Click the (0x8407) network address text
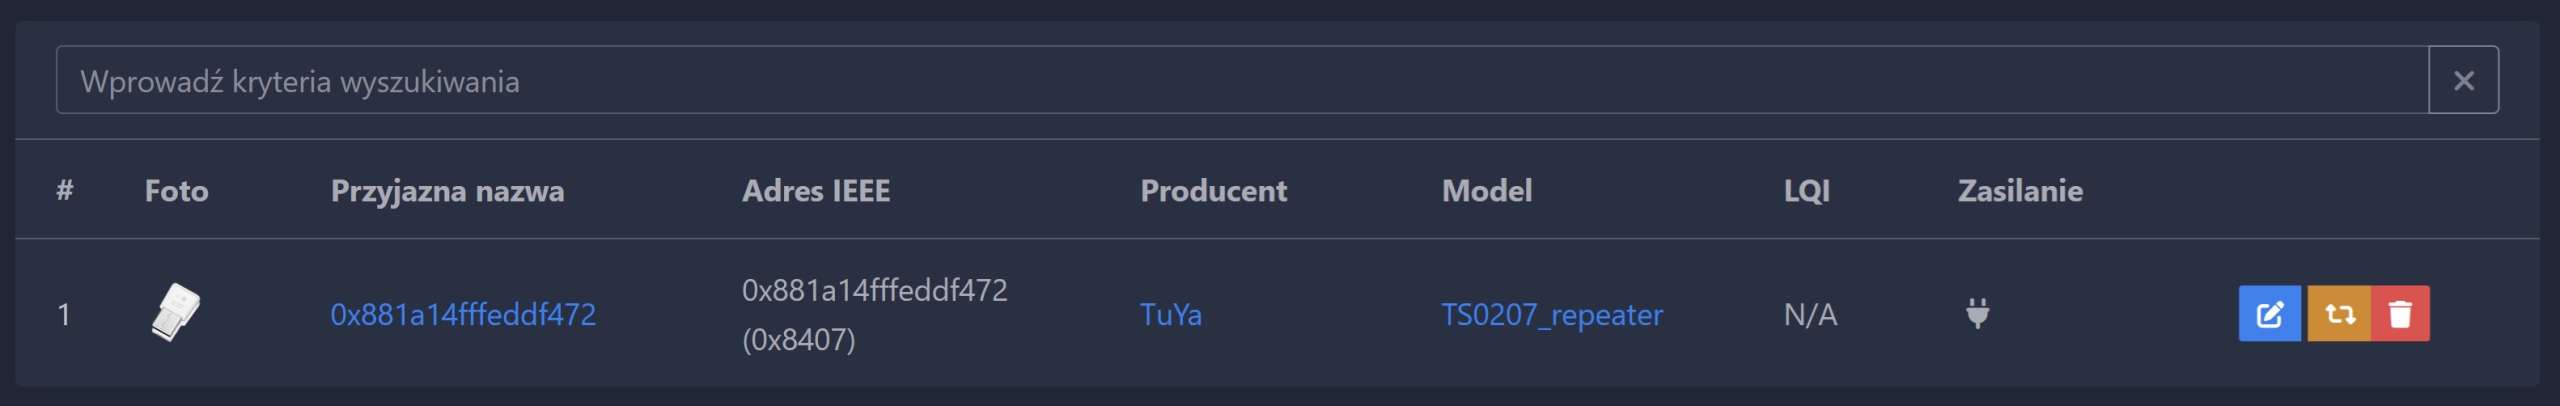 (799, 340)
